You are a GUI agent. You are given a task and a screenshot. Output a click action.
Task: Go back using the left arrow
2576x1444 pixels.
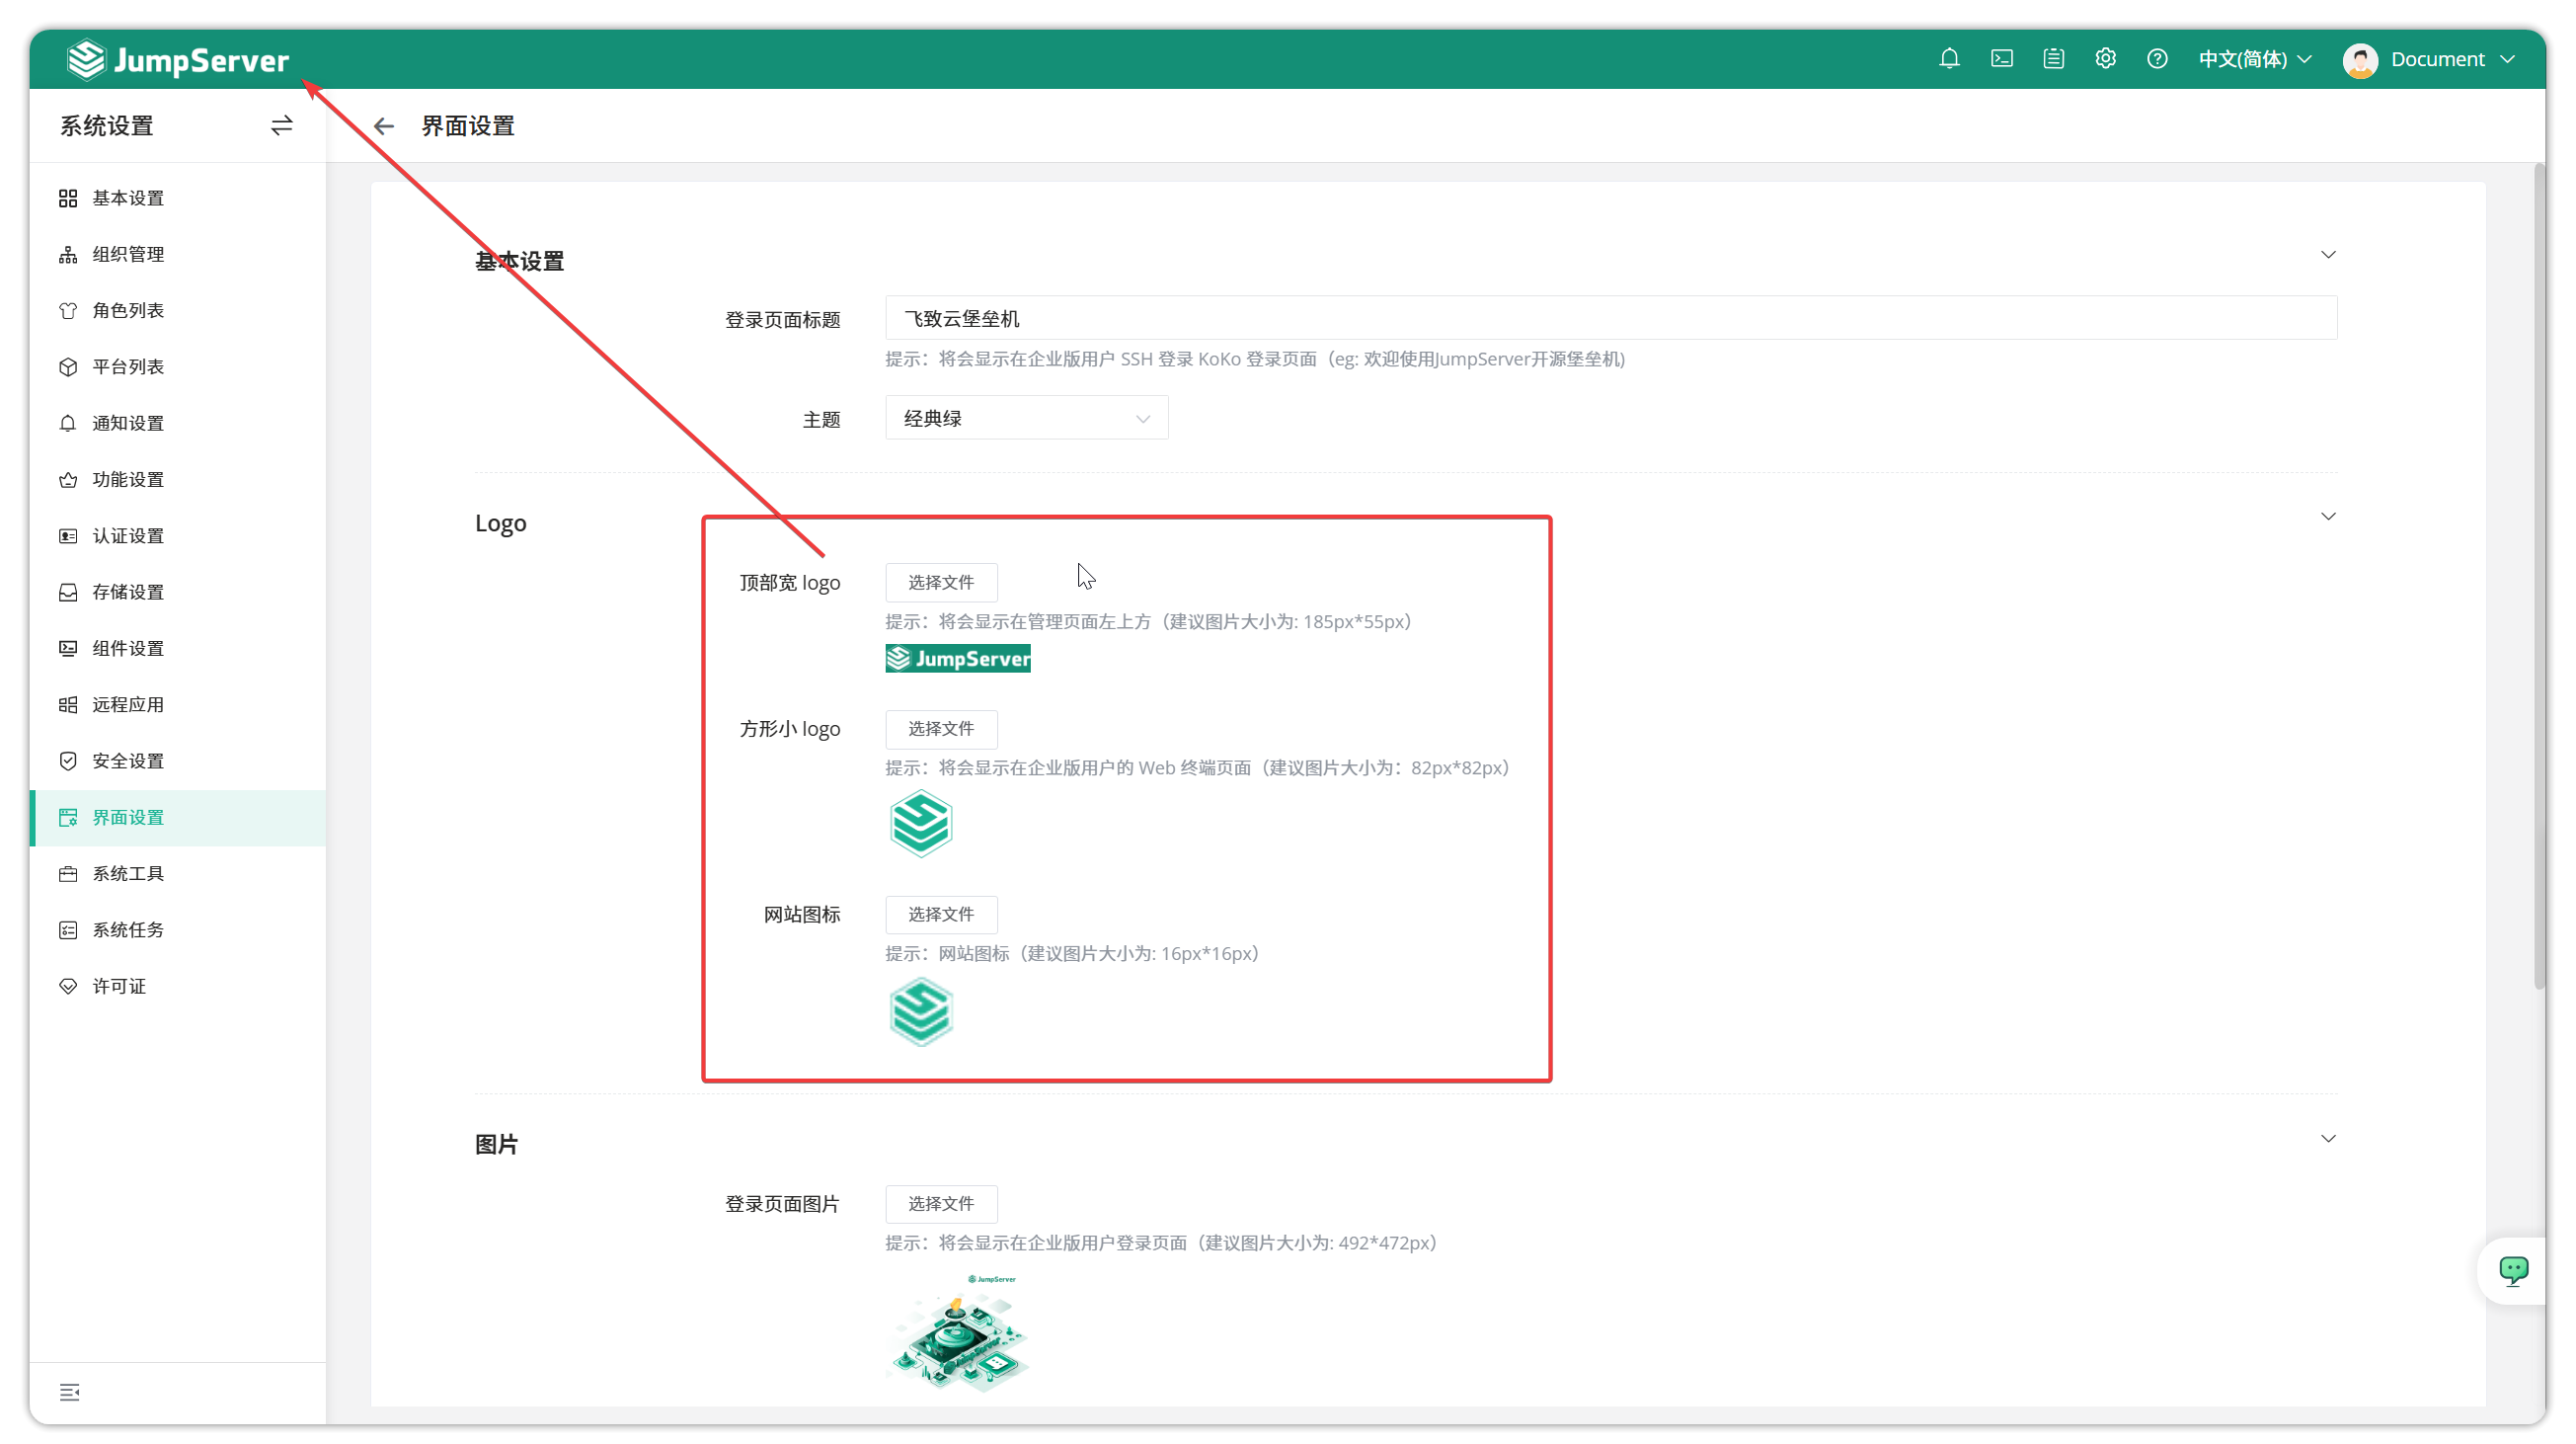(384, 126)
